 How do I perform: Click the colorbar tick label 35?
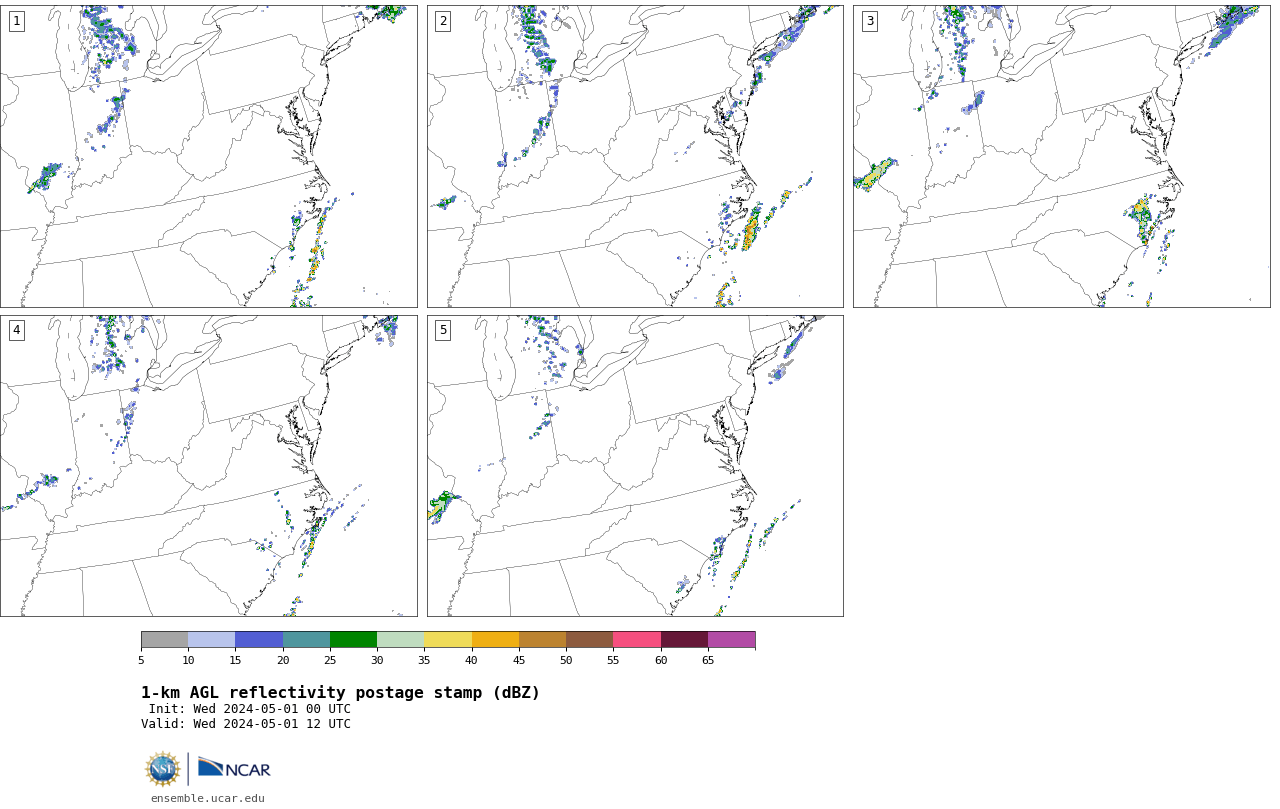click(424, 660)
